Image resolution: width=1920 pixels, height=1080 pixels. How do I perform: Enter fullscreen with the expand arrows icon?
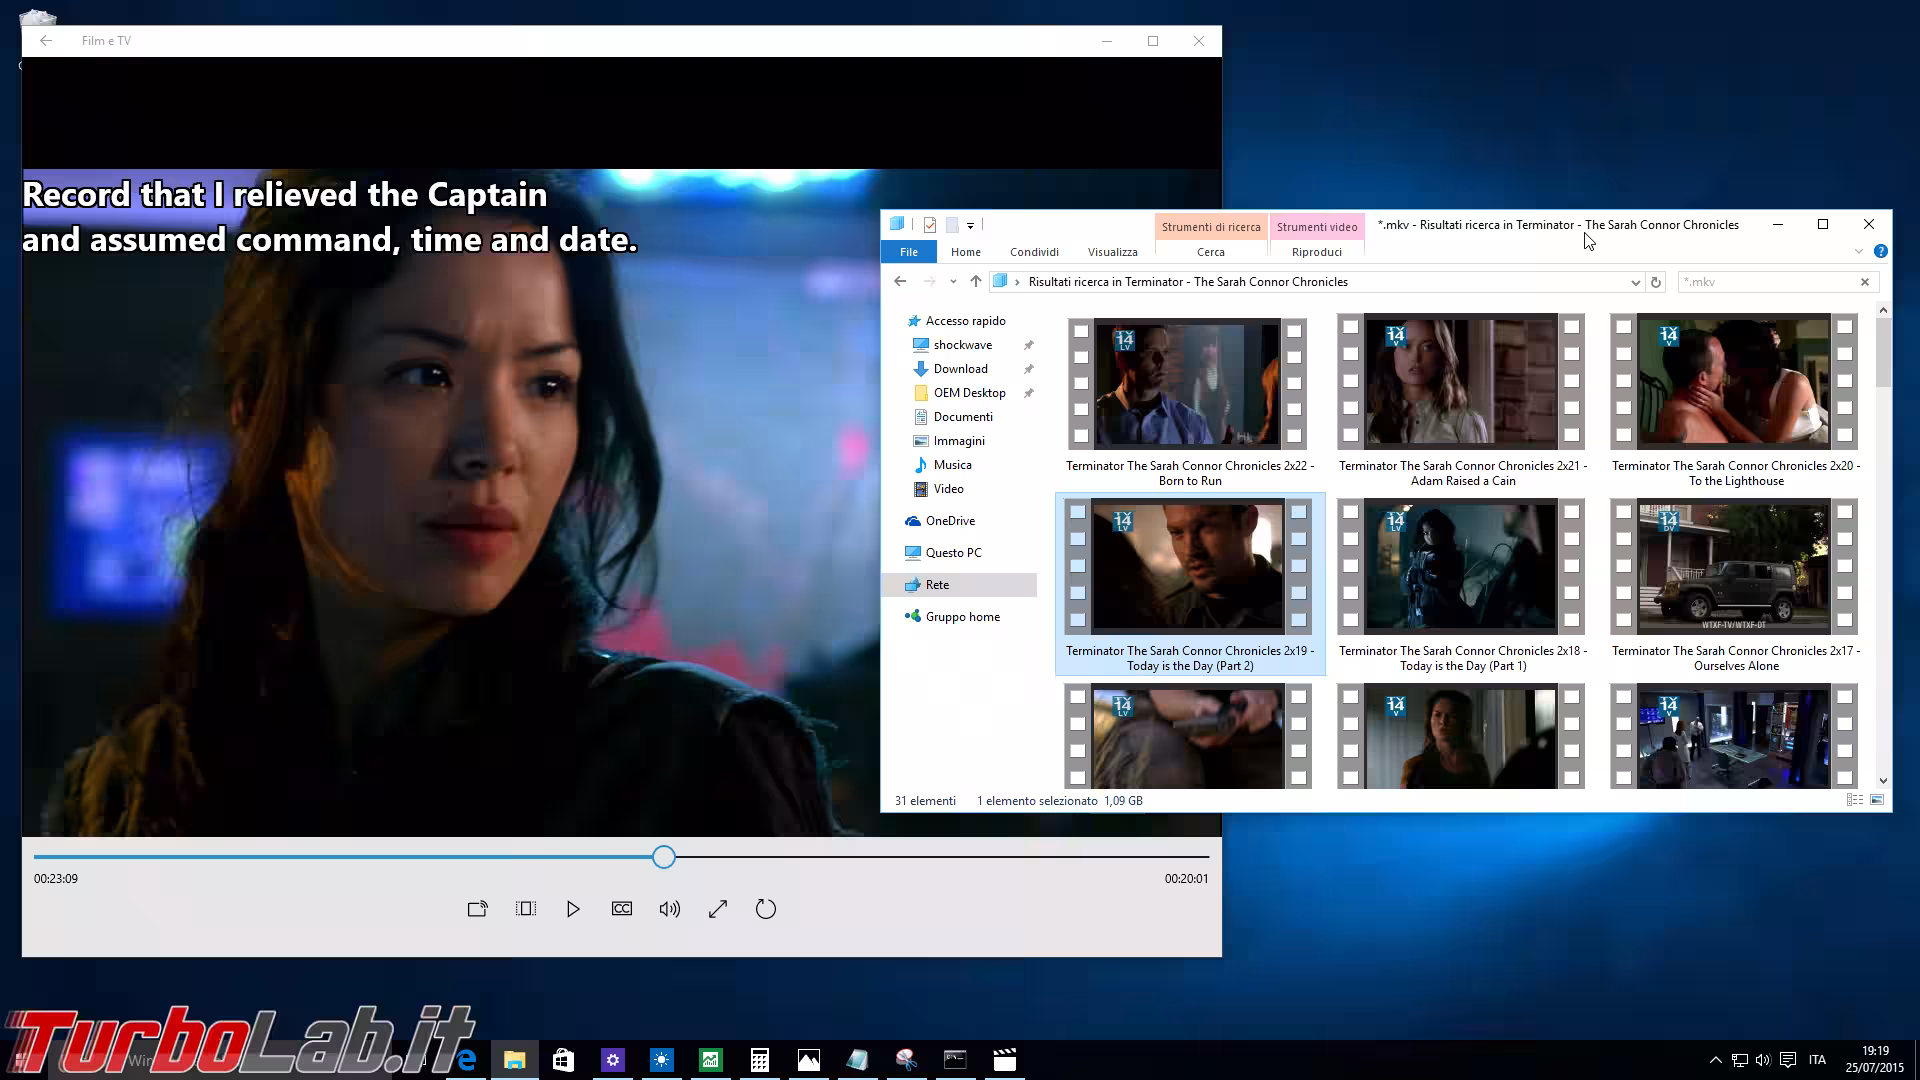point(718,909)
